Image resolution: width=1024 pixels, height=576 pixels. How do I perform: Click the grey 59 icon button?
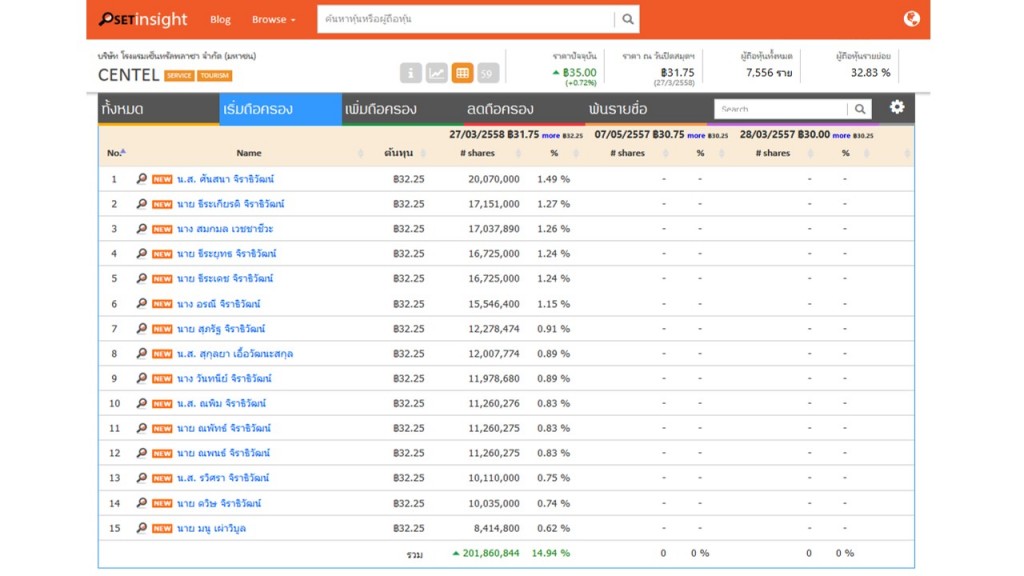pyautogui.click(x=487, y=73)
